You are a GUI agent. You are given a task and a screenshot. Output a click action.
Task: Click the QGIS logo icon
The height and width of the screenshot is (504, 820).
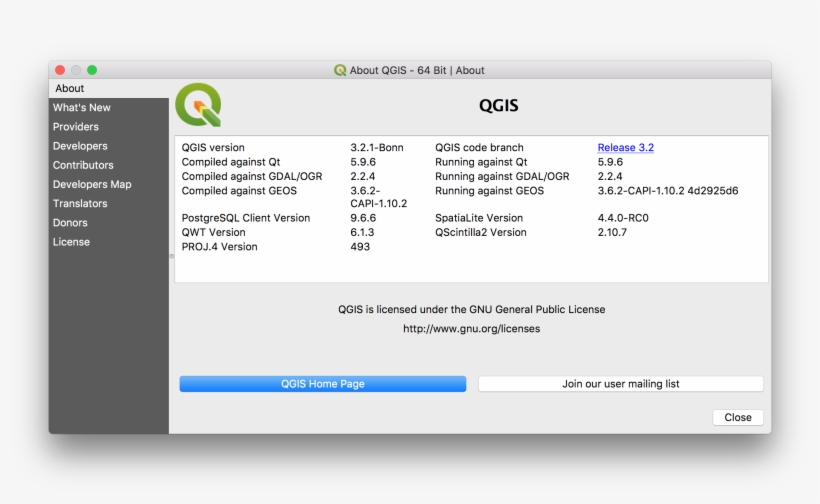click(198, 105)
